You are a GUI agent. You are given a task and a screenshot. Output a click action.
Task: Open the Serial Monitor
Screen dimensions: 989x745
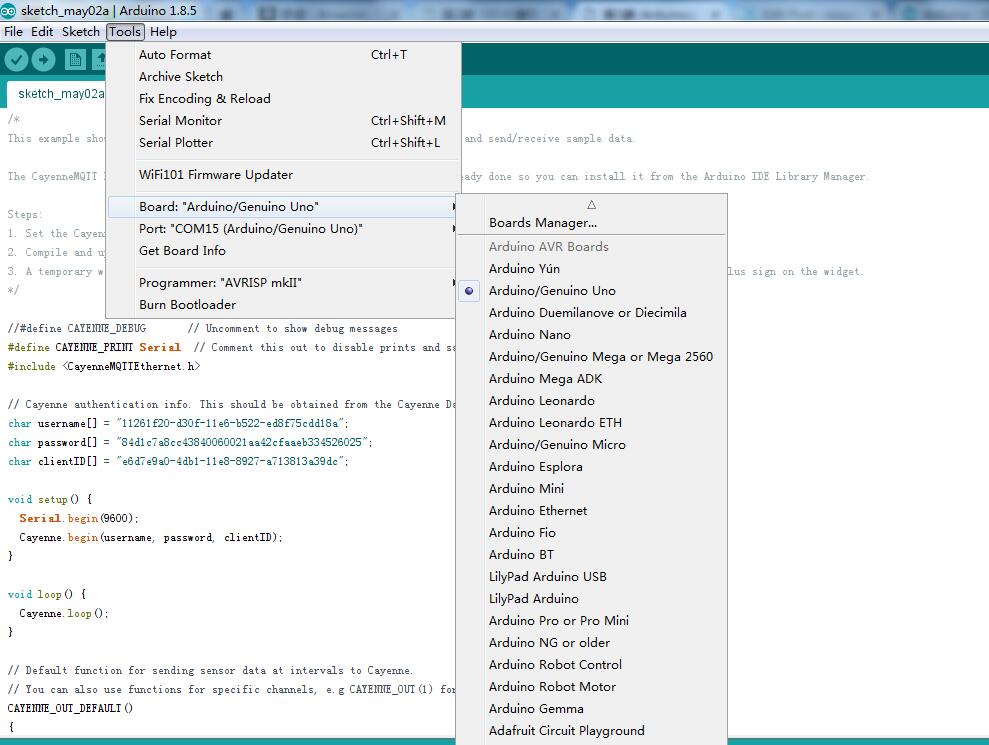[283, 121]
